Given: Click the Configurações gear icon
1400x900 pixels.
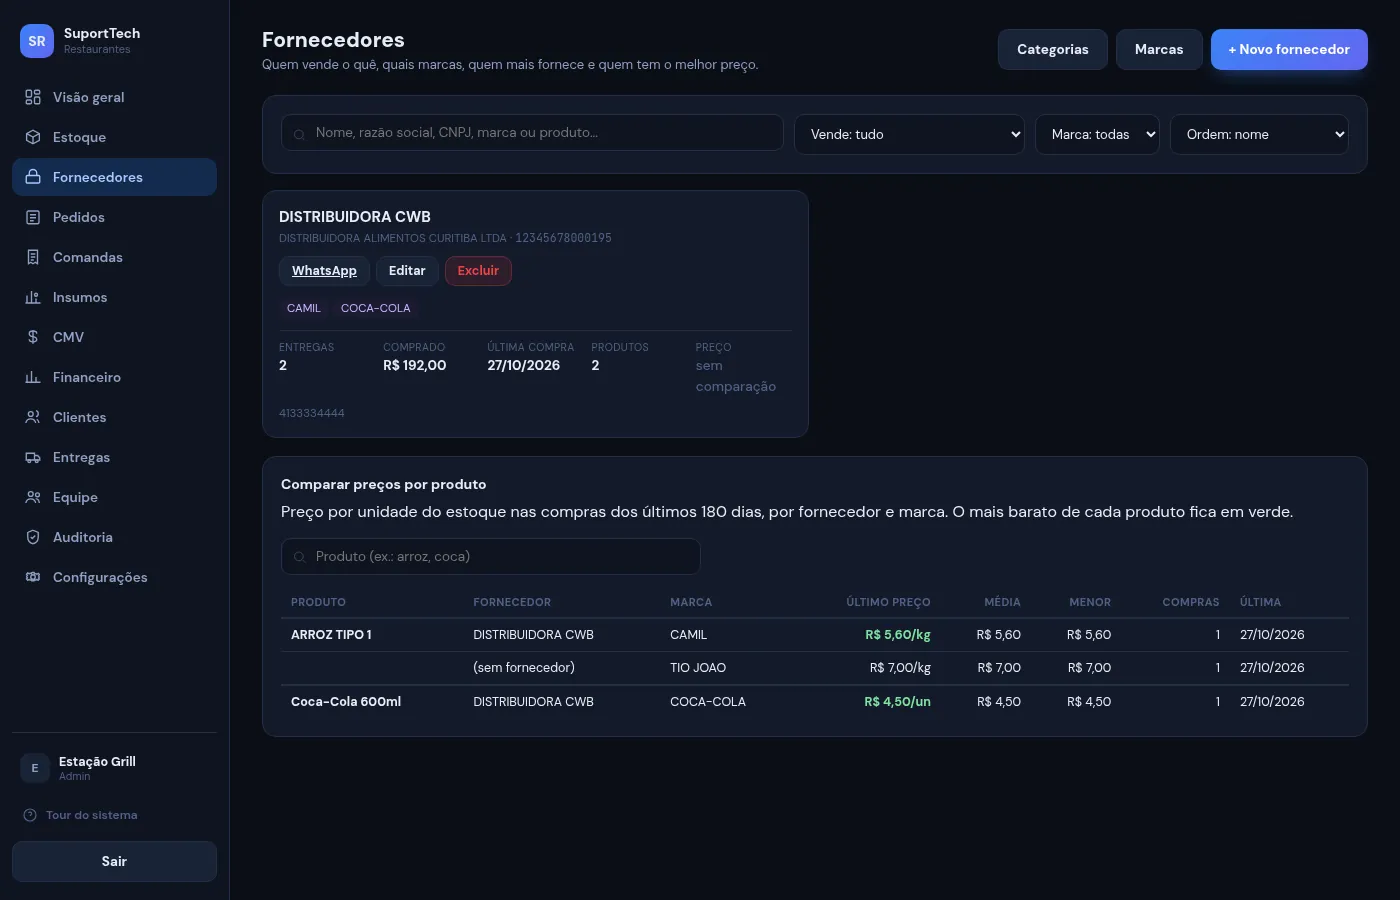Looking at the screenshot, I should (33, 577).
